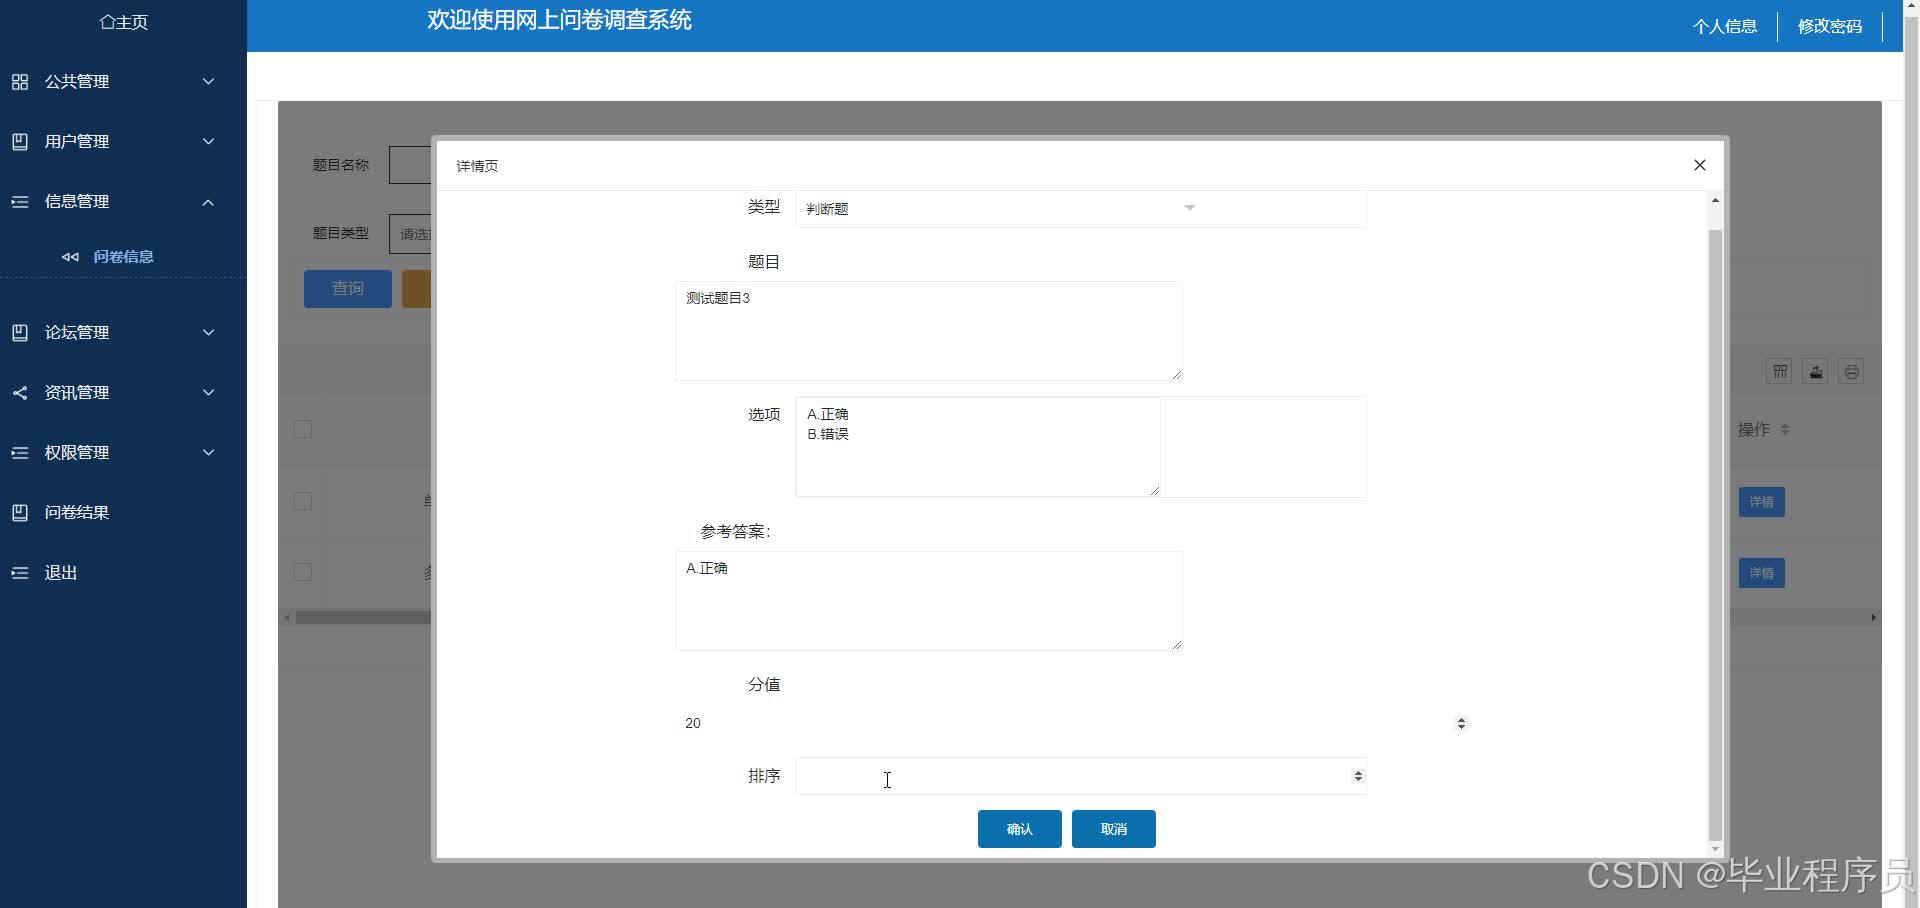1920x908 pixels.
Task: Click the 公共管理 grid icon
Action: (x=20, y=82)
